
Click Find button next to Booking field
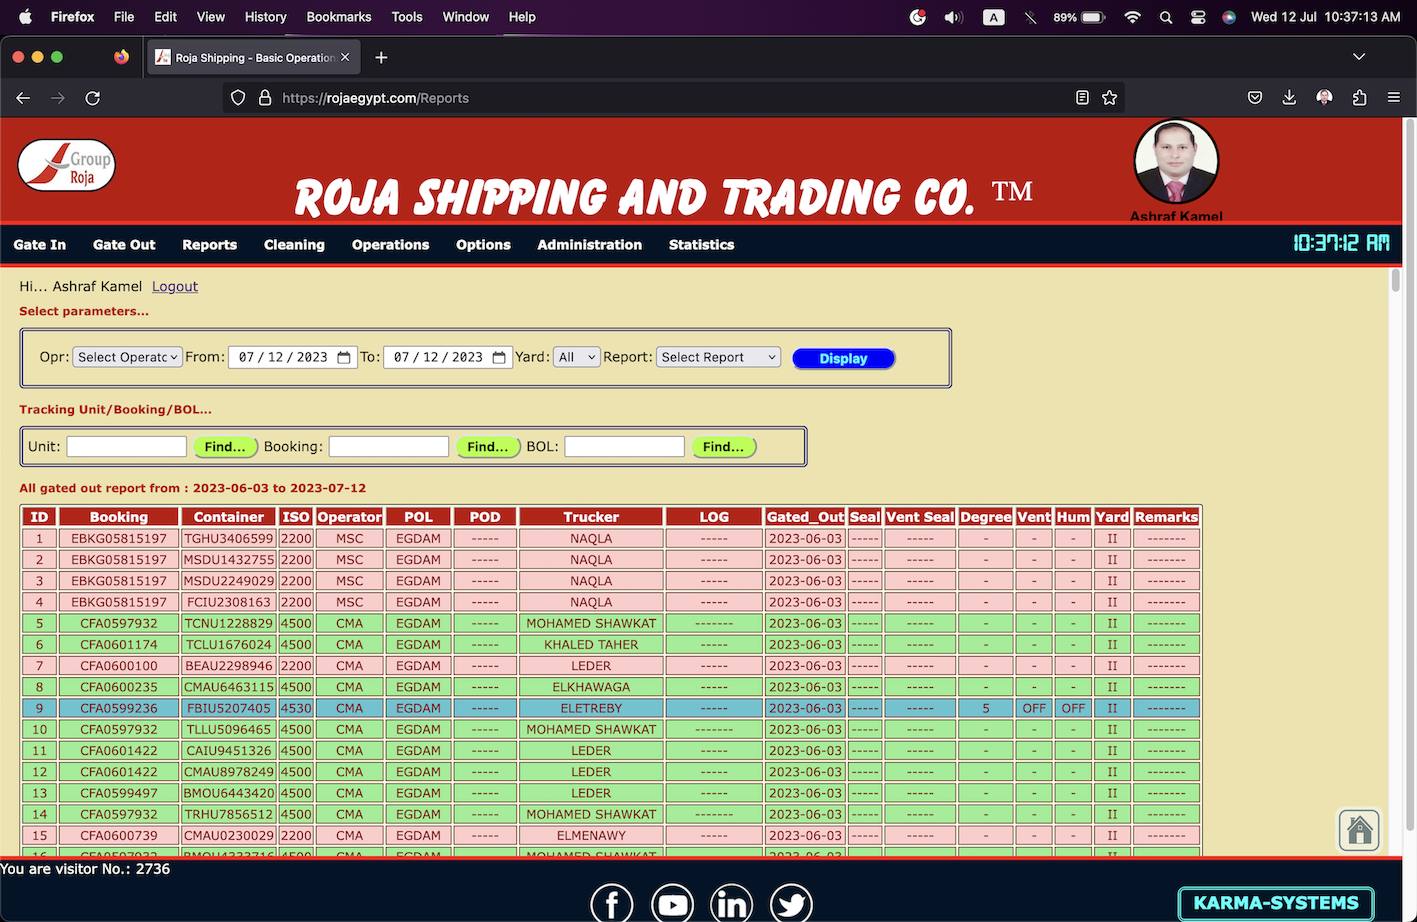pyautogui.click(x=488, y=447)
